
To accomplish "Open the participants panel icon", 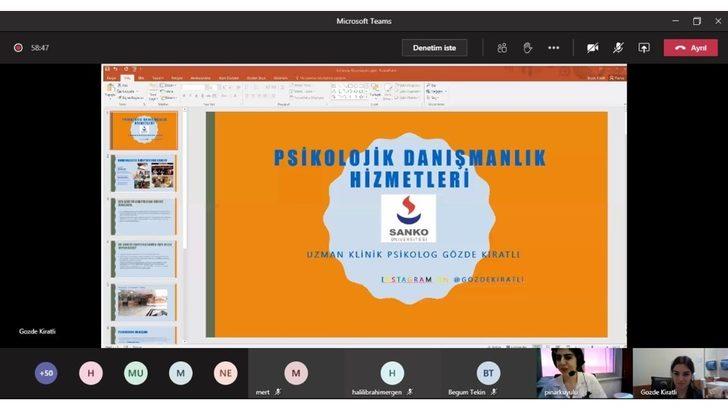I will tap(502, 48).
